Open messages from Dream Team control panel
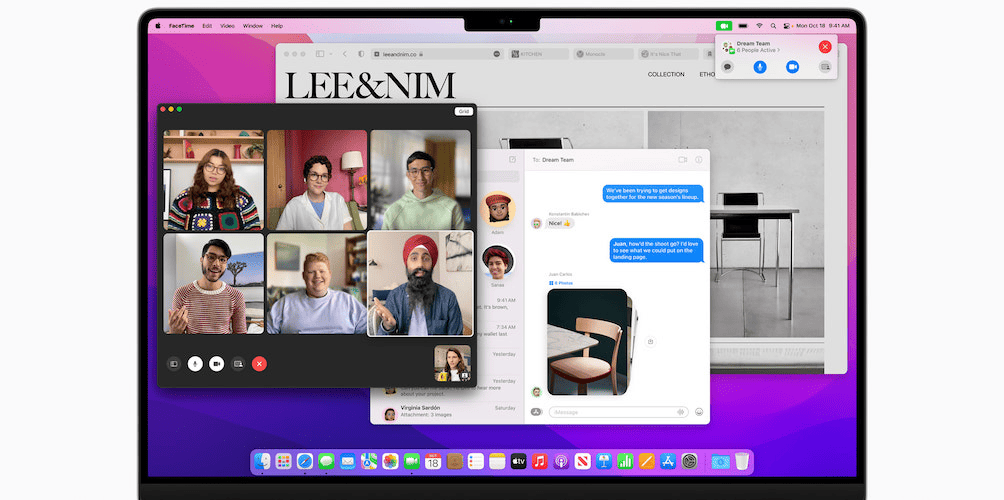The width and height of the screenshot is (1004, 500). coord(727,66)
